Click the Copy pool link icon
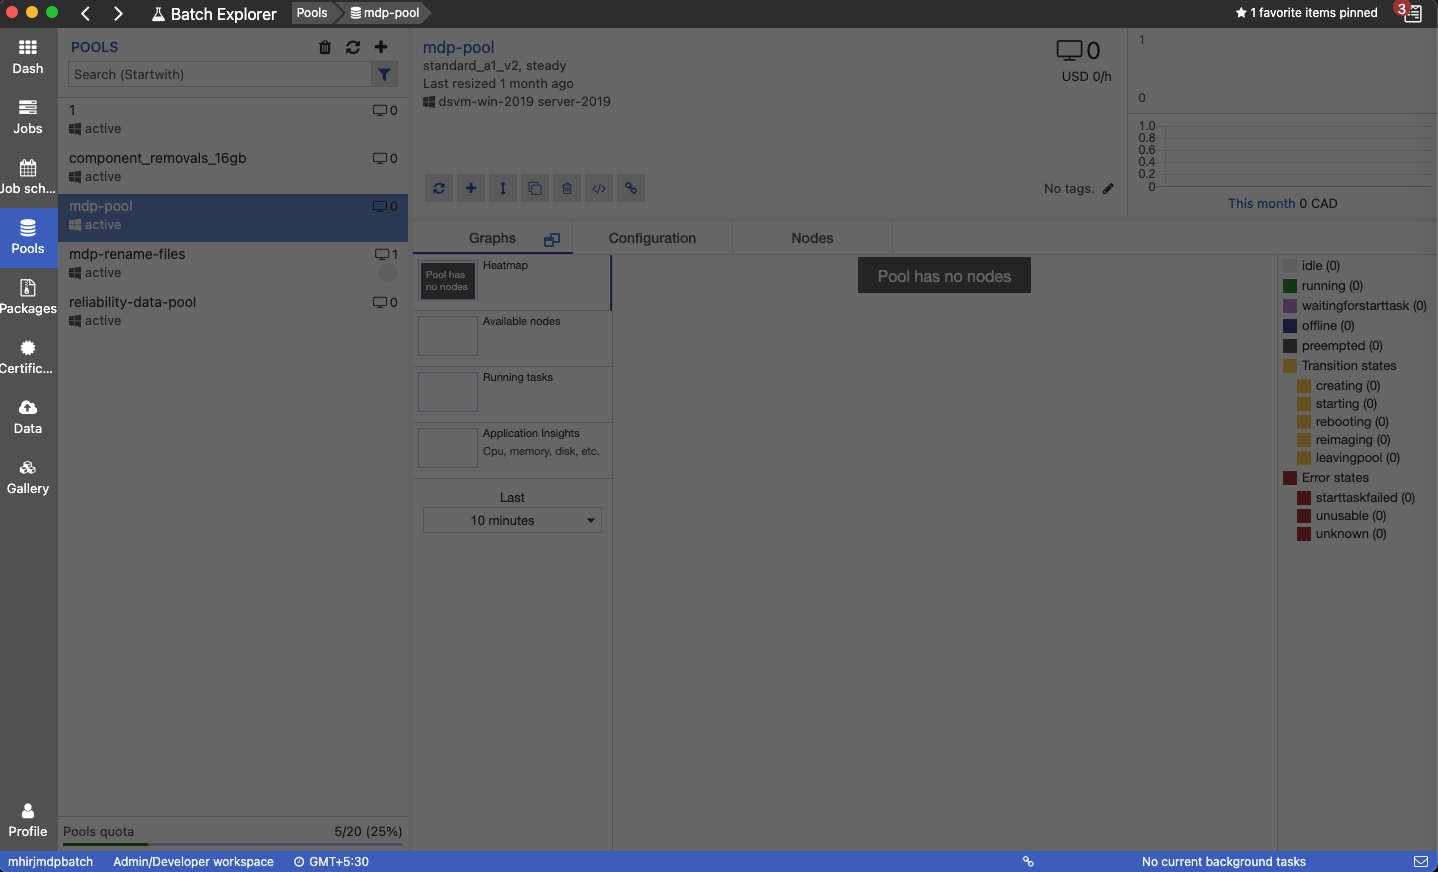Viewport: 1438px width, 872px height. point(631,188)
